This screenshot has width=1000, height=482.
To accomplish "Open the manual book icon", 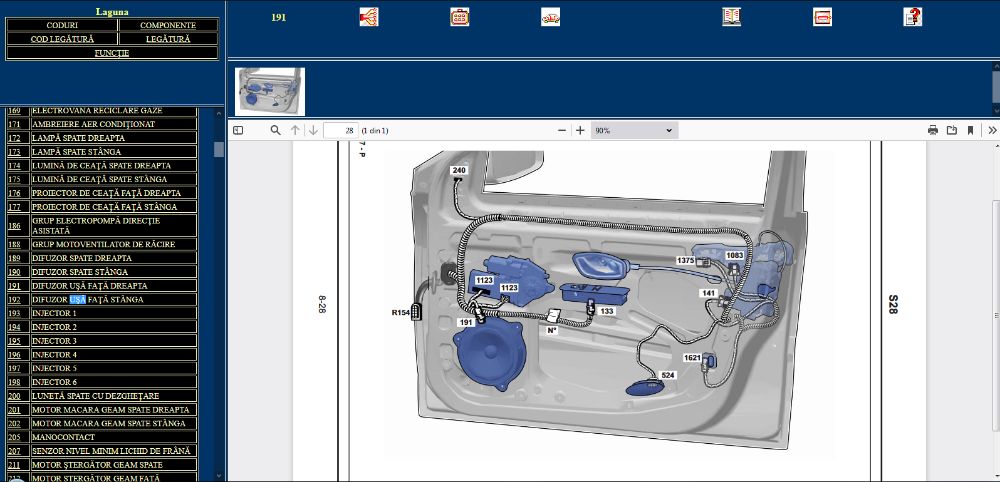I will 732,17.
